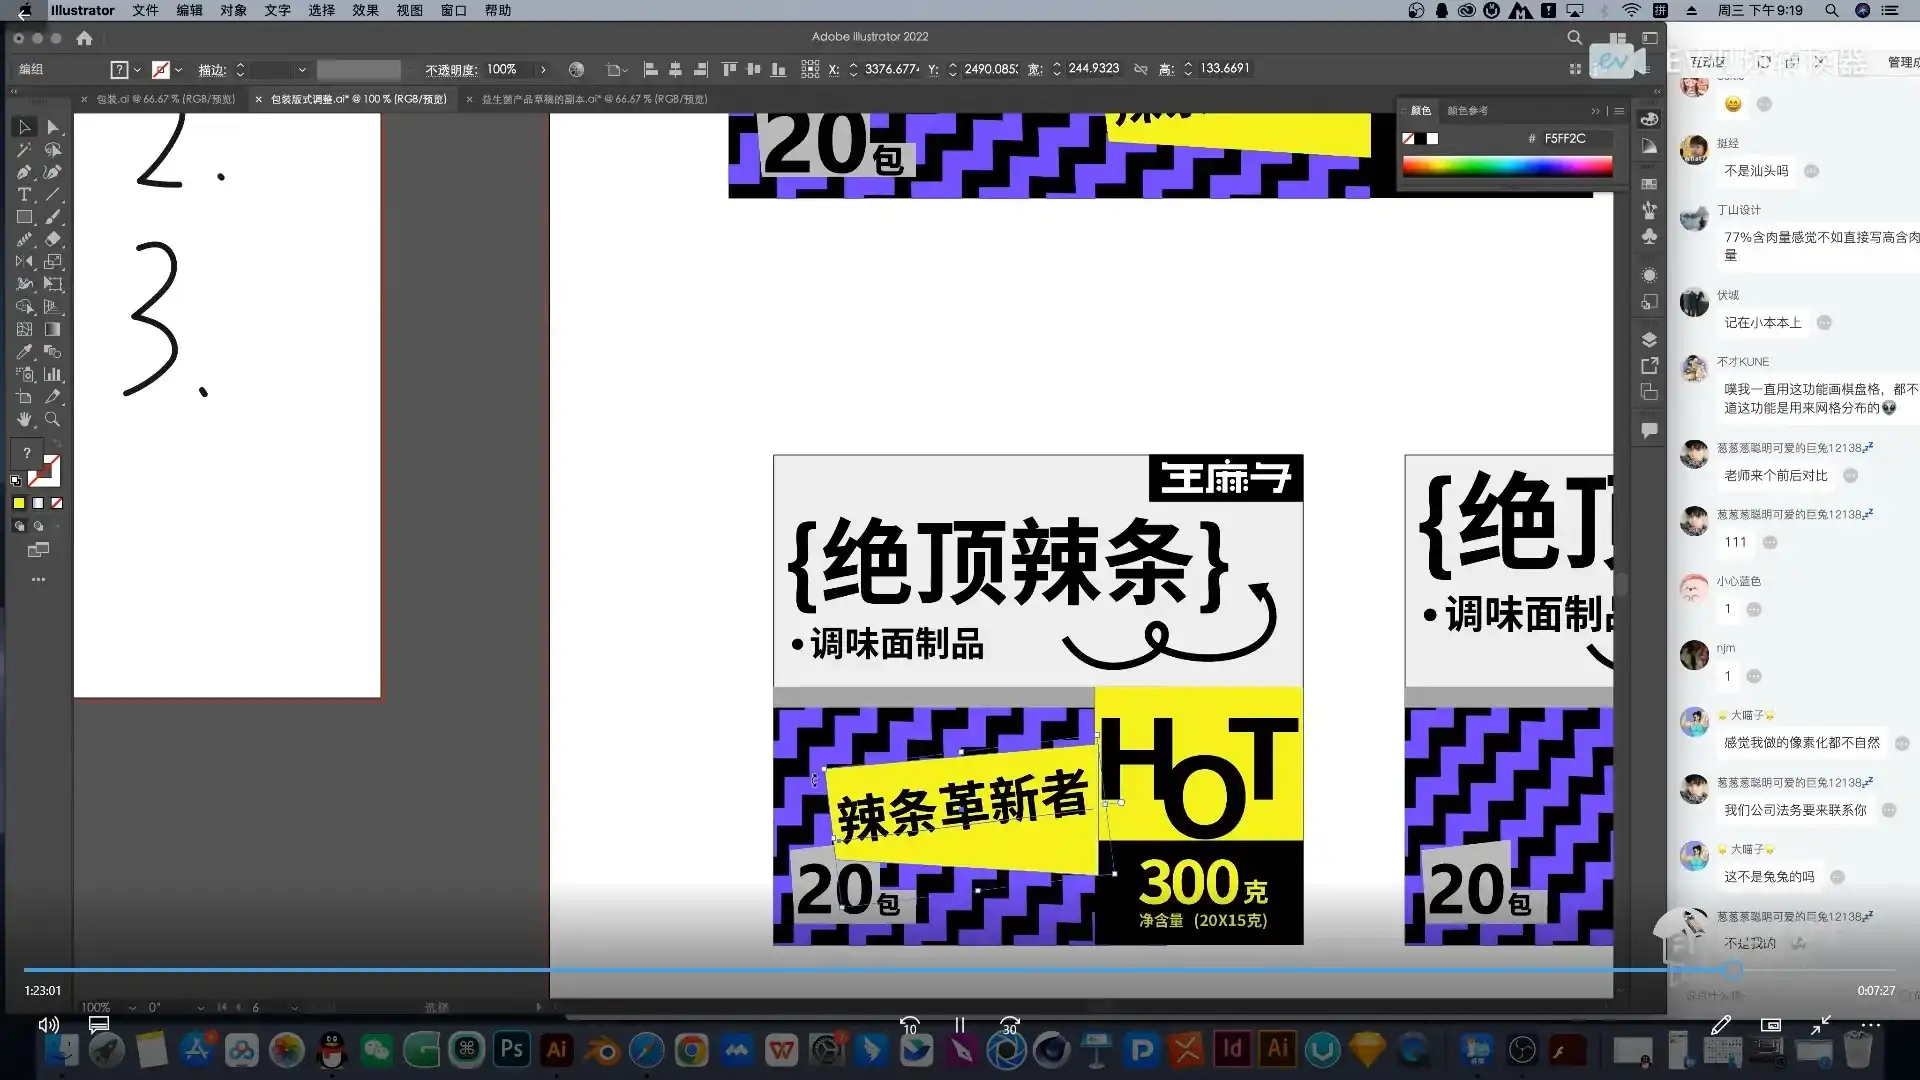Select the Zoom tool
This screenshot has height=1080, width=1920.
[x=52, y=417]
